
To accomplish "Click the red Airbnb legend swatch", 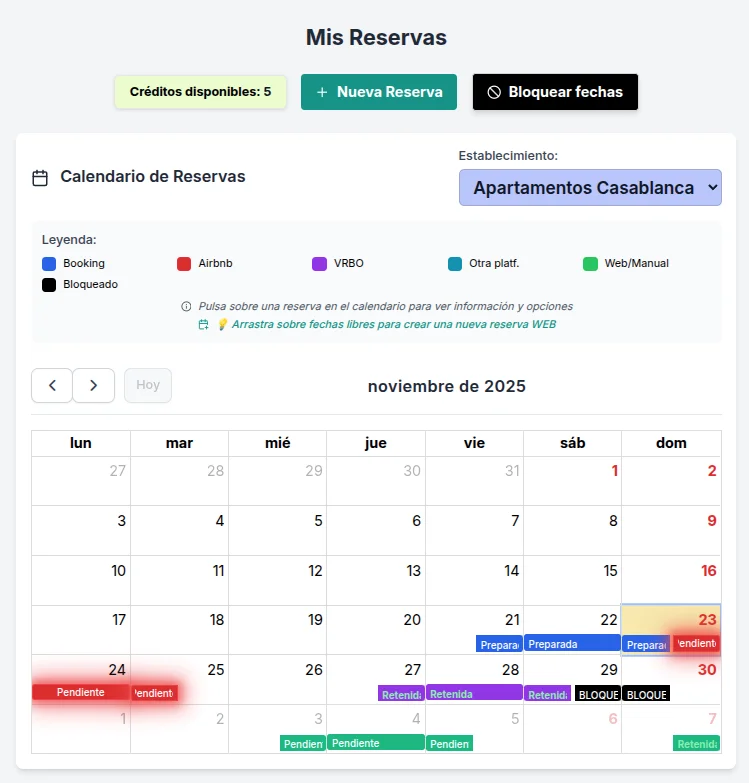I will 184,264.
